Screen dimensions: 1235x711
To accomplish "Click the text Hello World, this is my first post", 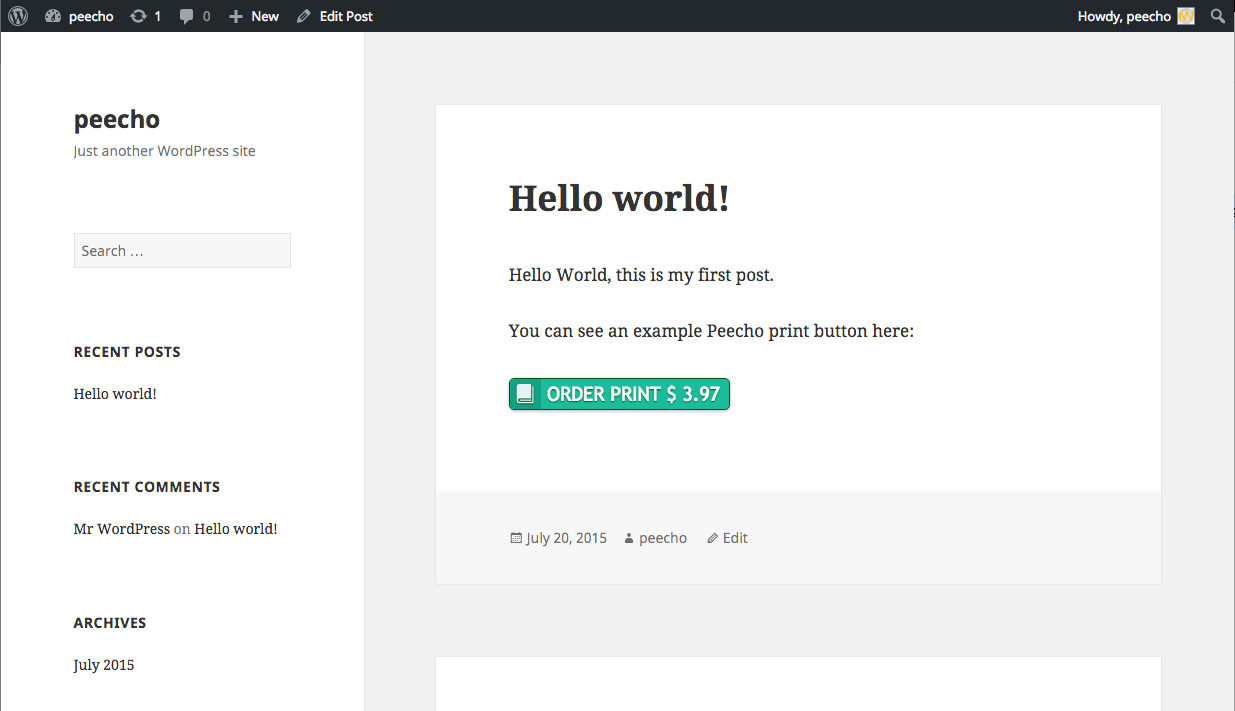I will (x=641, y=275).
